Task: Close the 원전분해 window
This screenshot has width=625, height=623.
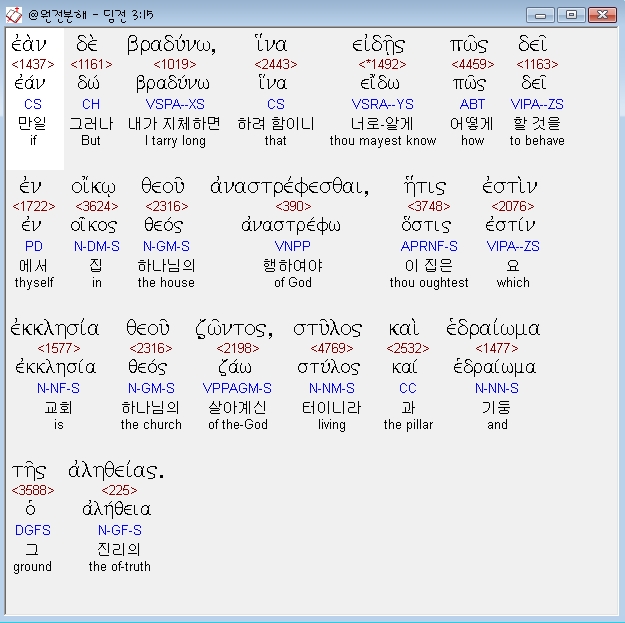Action: [x=602, y=15]
